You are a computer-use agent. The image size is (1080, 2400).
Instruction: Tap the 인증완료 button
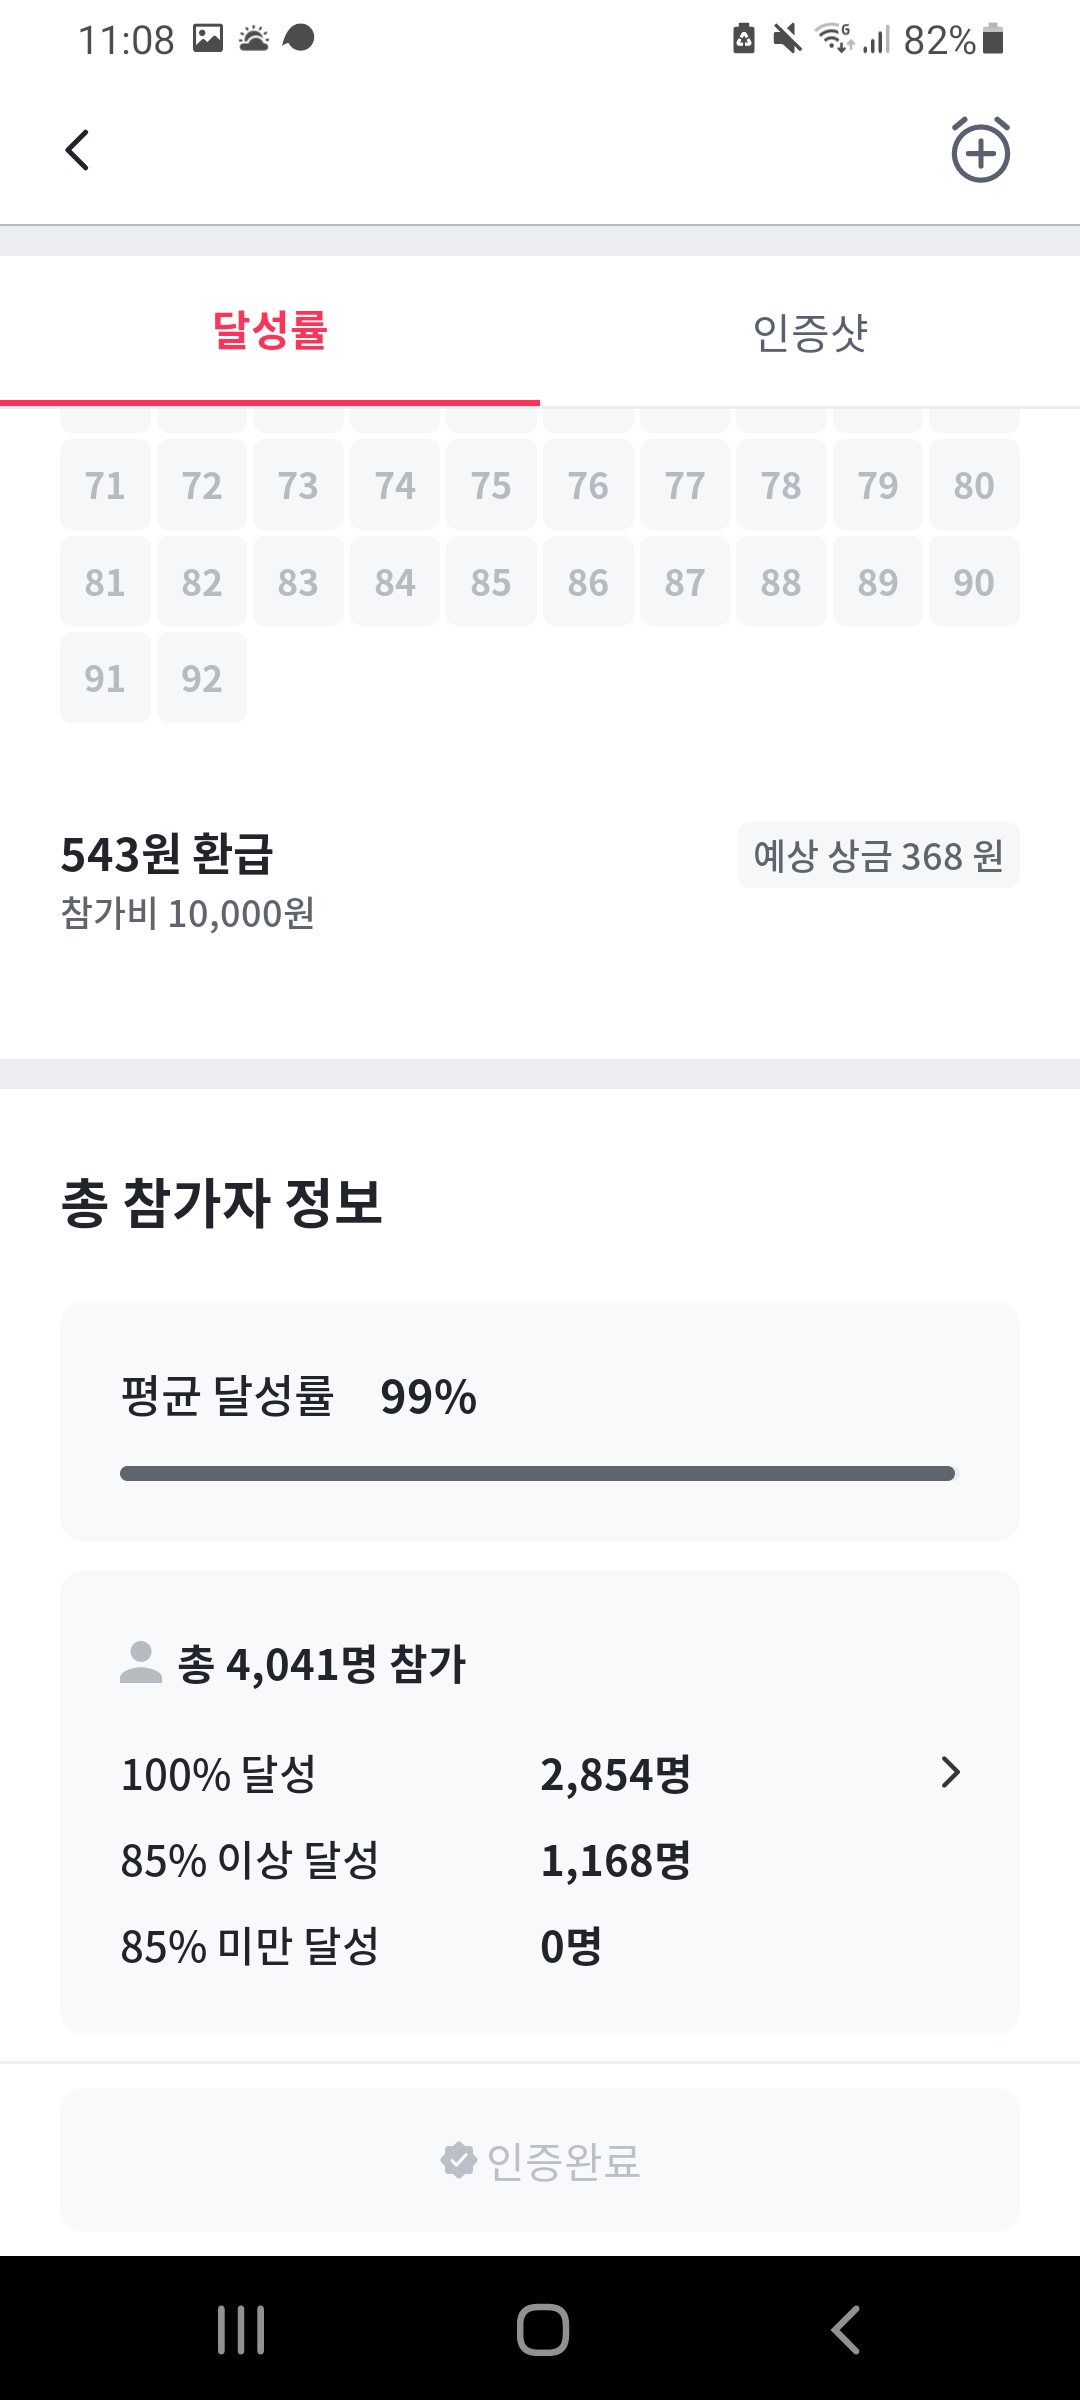click(x=540, y=2160)
